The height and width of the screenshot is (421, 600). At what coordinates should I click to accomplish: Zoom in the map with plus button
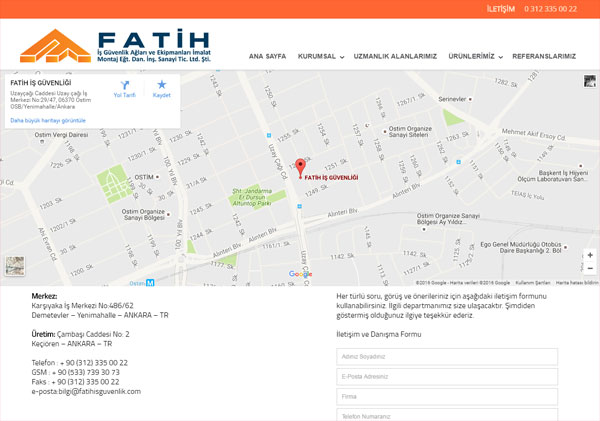[x=590, y=255]
